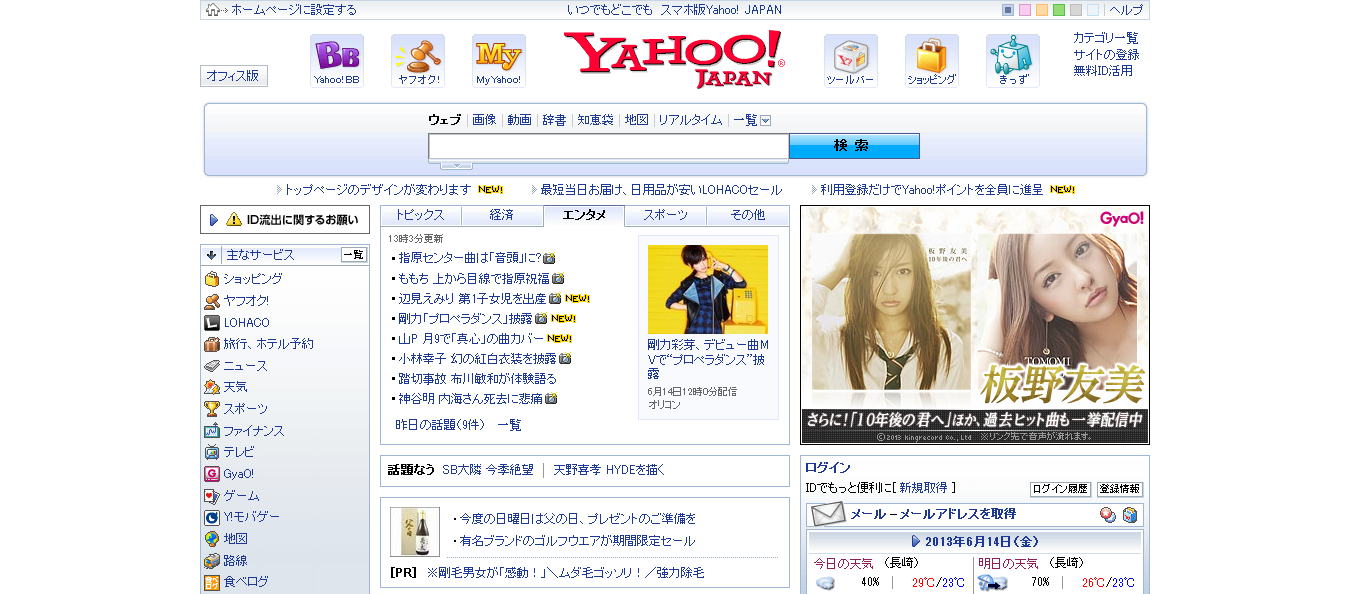Select the 画像 search category
Viewport: 1349px width, 594px height.
point(484,120)
